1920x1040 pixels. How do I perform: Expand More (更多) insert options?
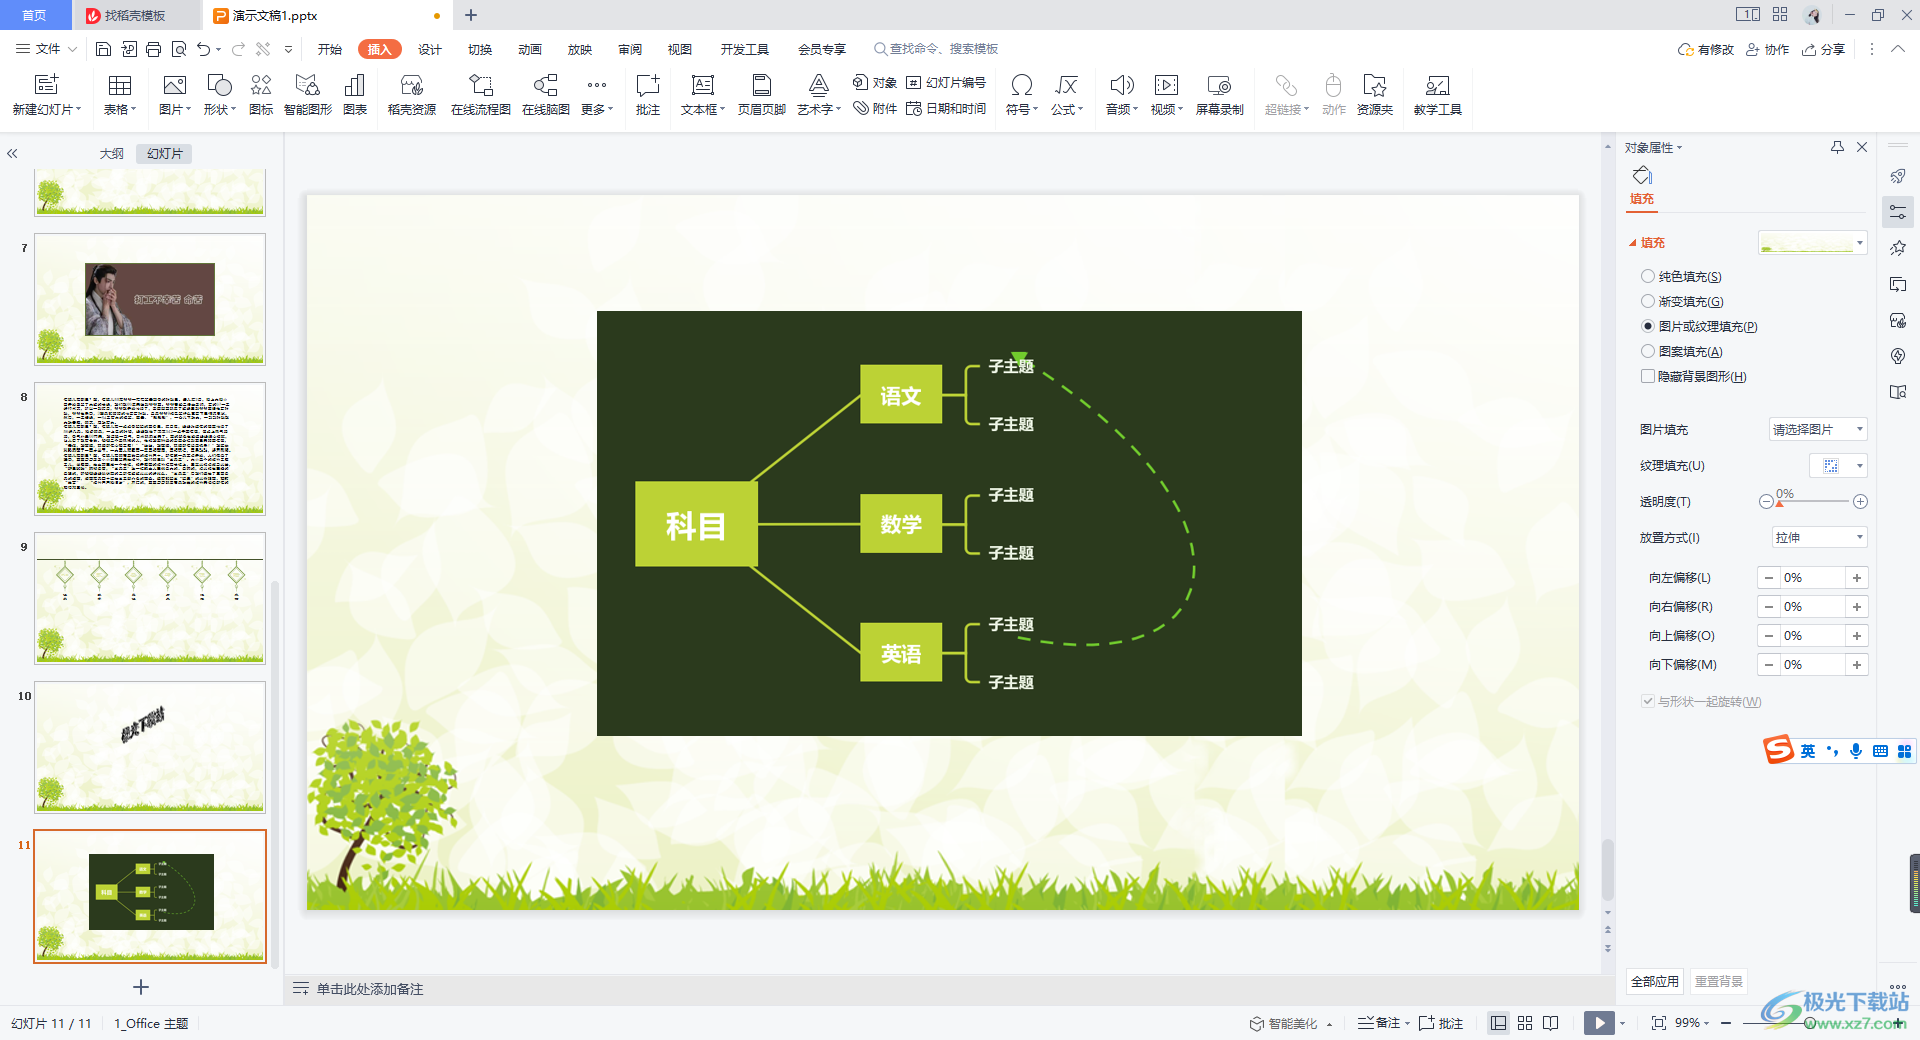[597, 95]
